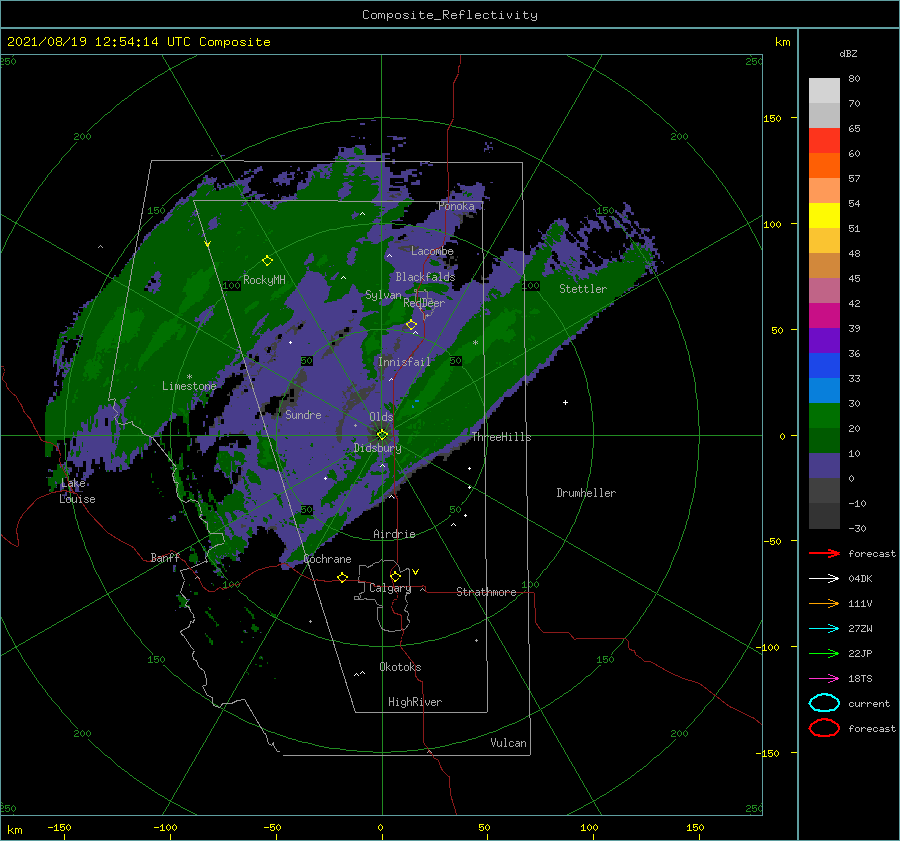This screenshot has height=841, width=900.
Task: Click the yellow diamond marker near RockyMH
Action: click(x=267, y=261)
